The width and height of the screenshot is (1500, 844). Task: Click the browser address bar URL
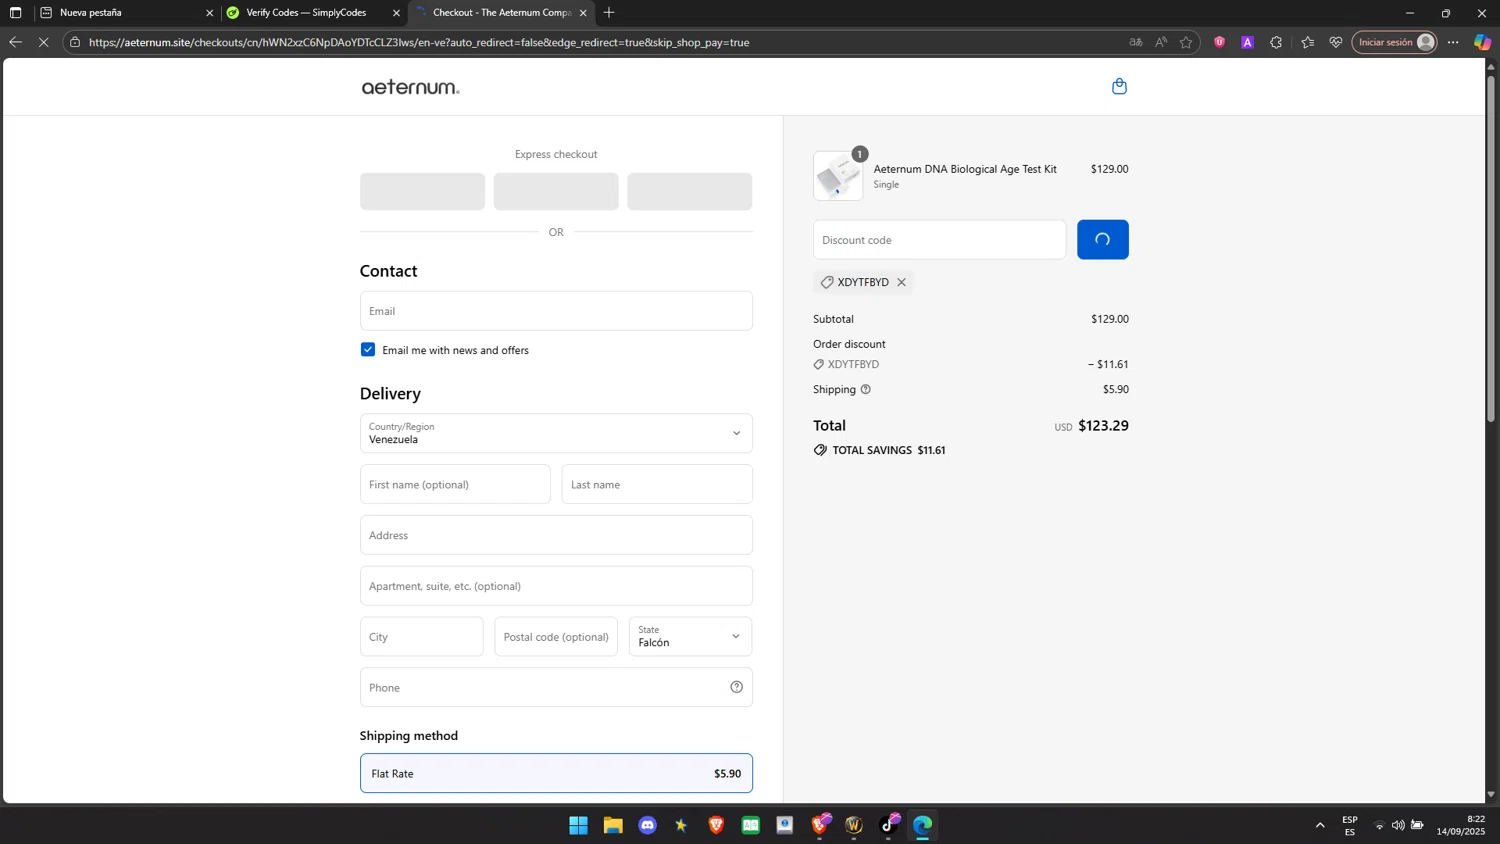pyautogui.click(x=418, y=42)
